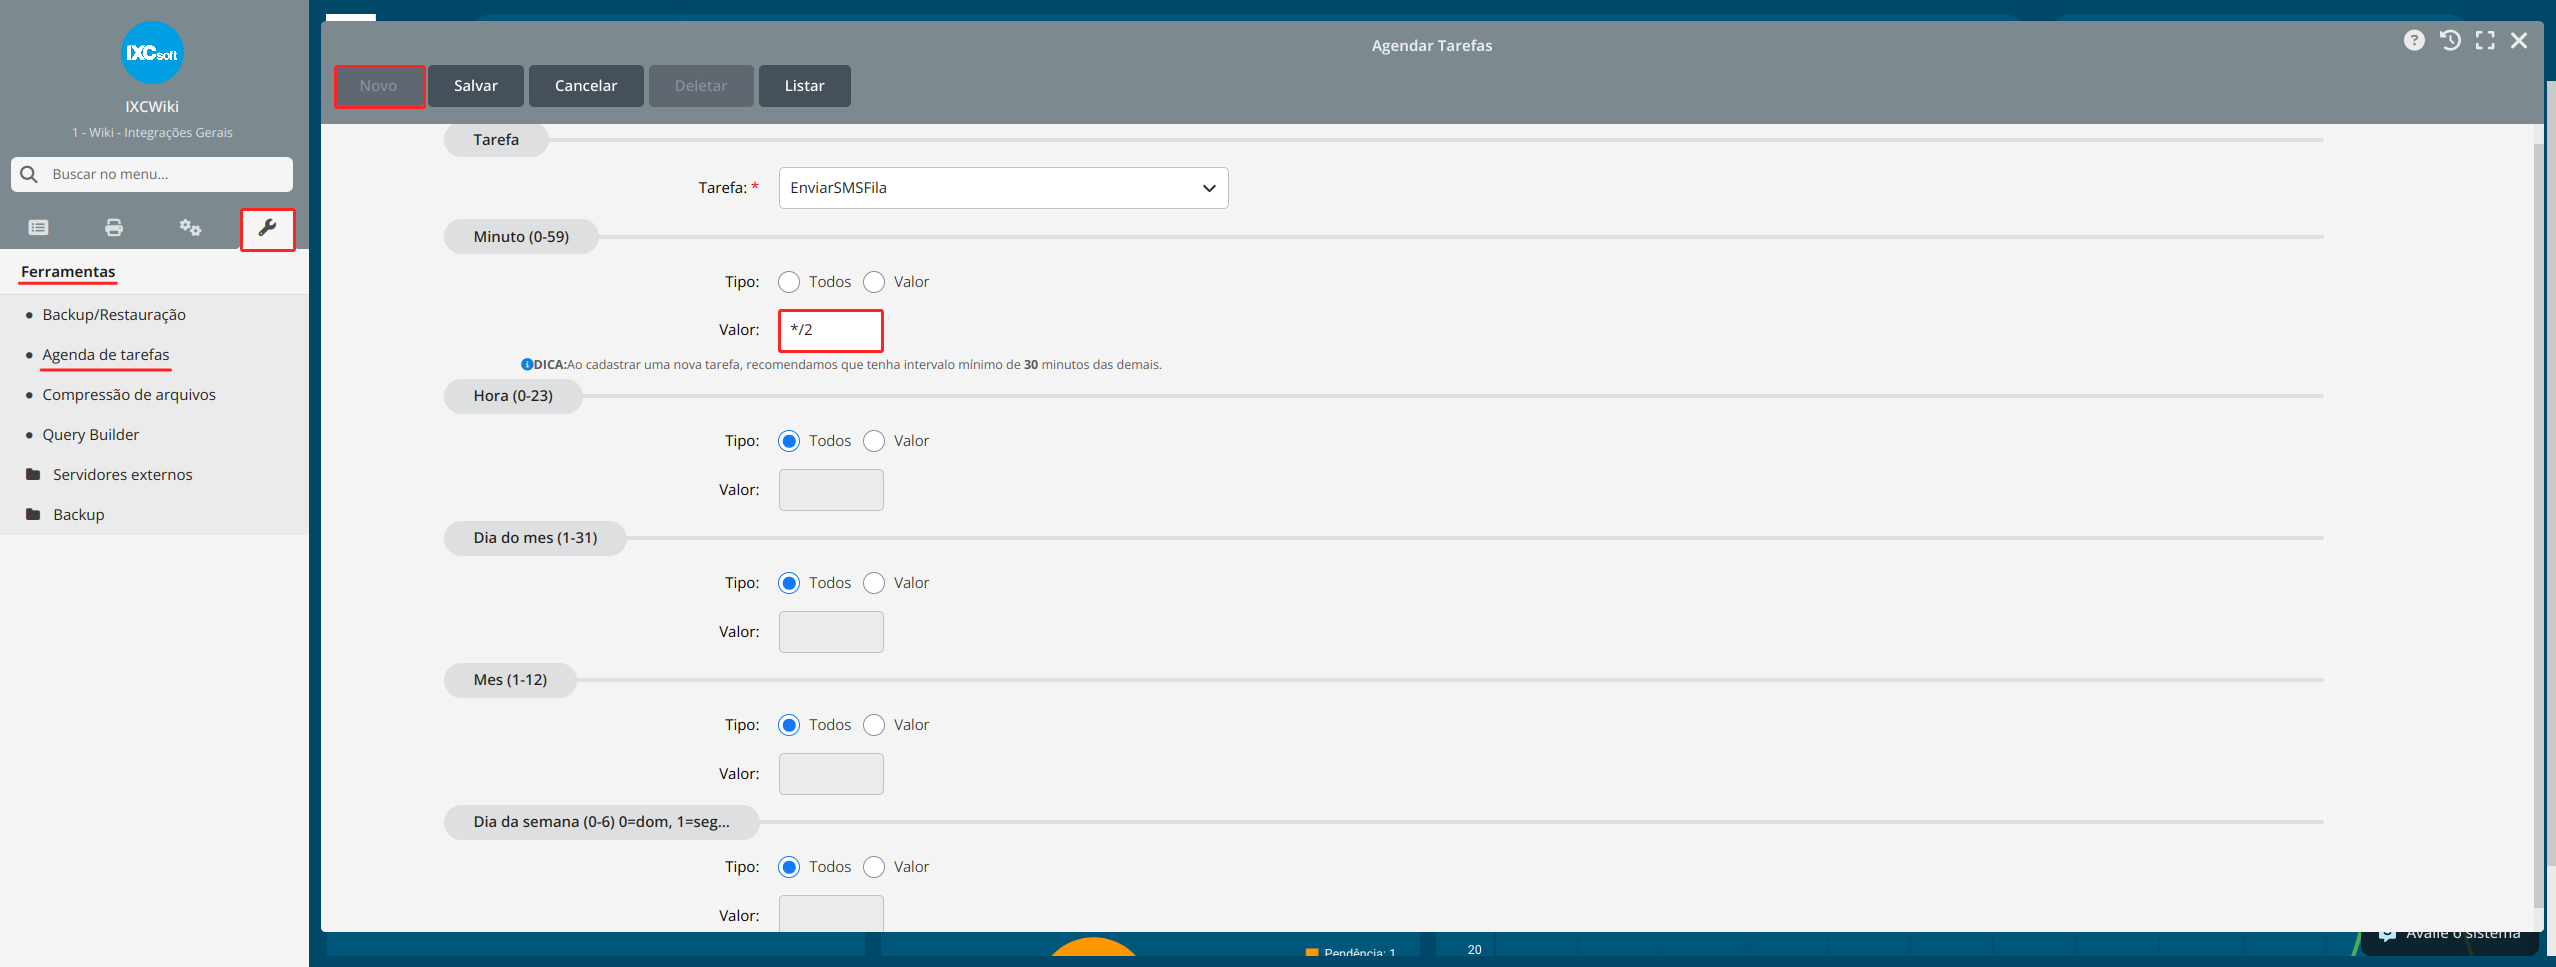Click the Deletar button
Image resolution: width=2556 pixels, height=967 pixels.
click(701, 86)
